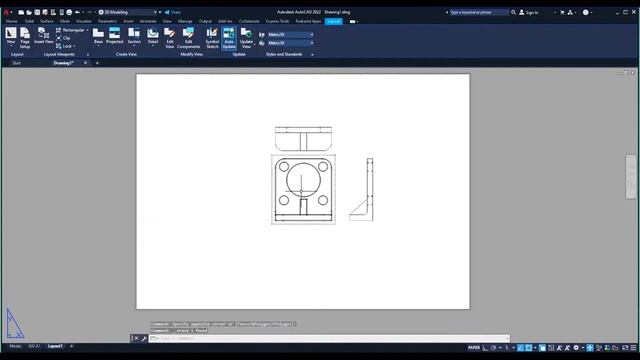Screen dimensions: 640x360
Task: Expand the Rectangular viewport dropdown
Action: (87, 30)
